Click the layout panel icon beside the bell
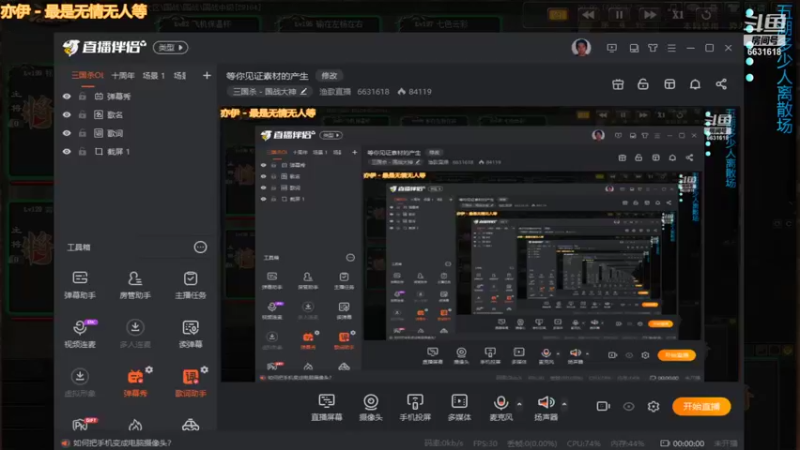 tap(669, 84)
